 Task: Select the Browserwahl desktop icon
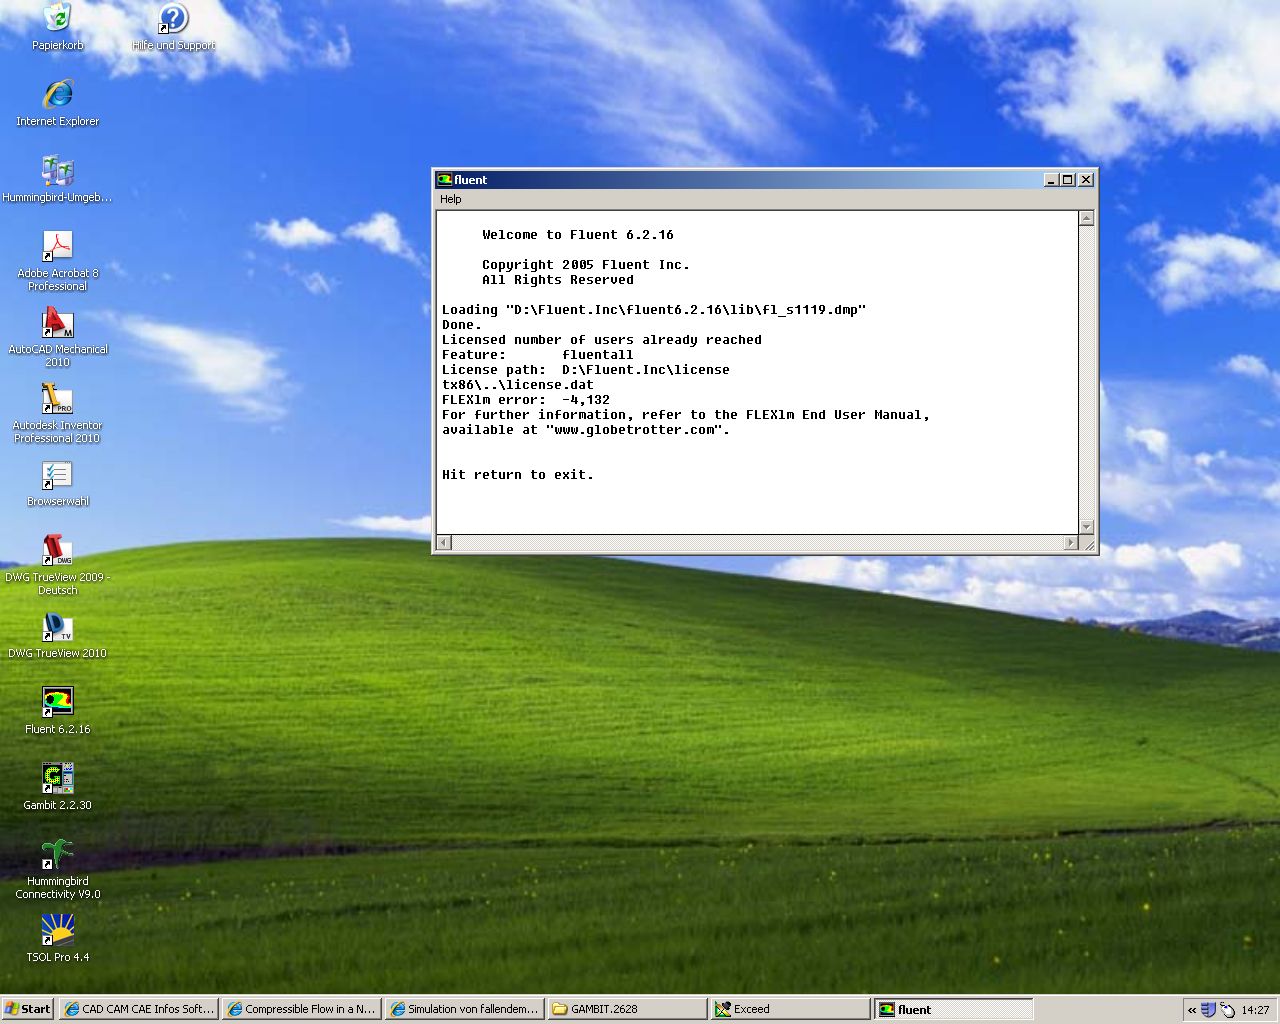[x=57, y=483]
